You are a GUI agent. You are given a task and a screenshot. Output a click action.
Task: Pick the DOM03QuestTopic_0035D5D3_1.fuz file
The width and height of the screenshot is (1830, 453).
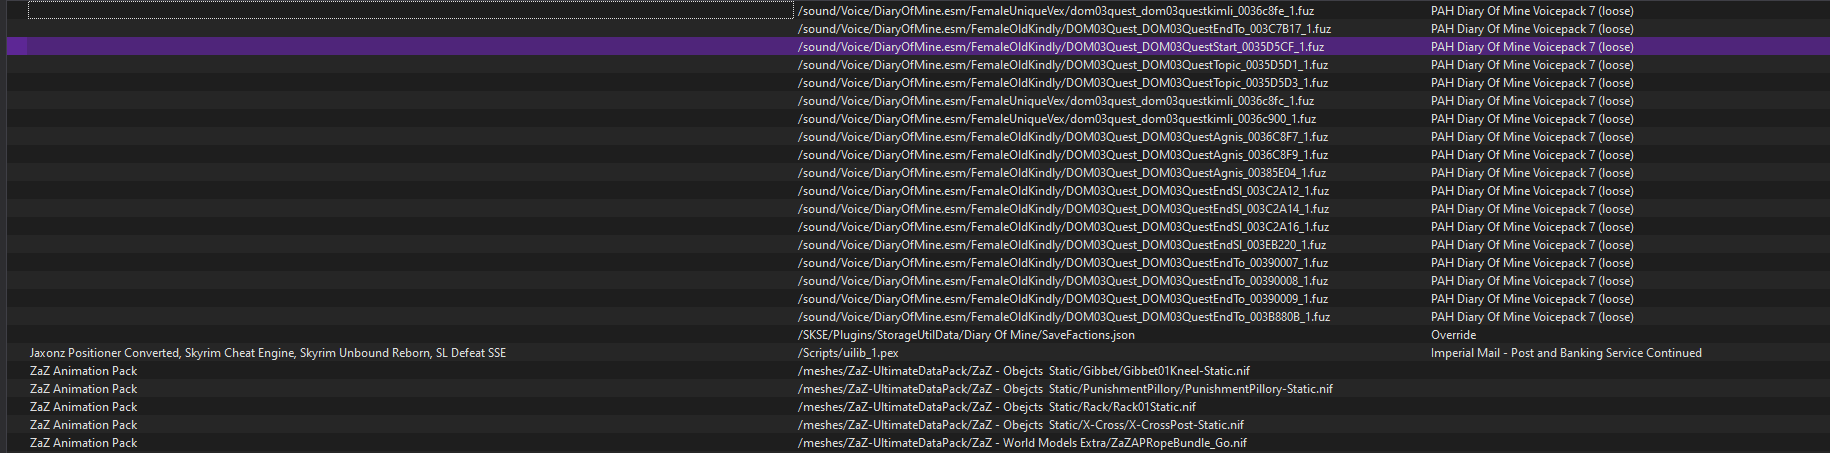click(1062, 83)
